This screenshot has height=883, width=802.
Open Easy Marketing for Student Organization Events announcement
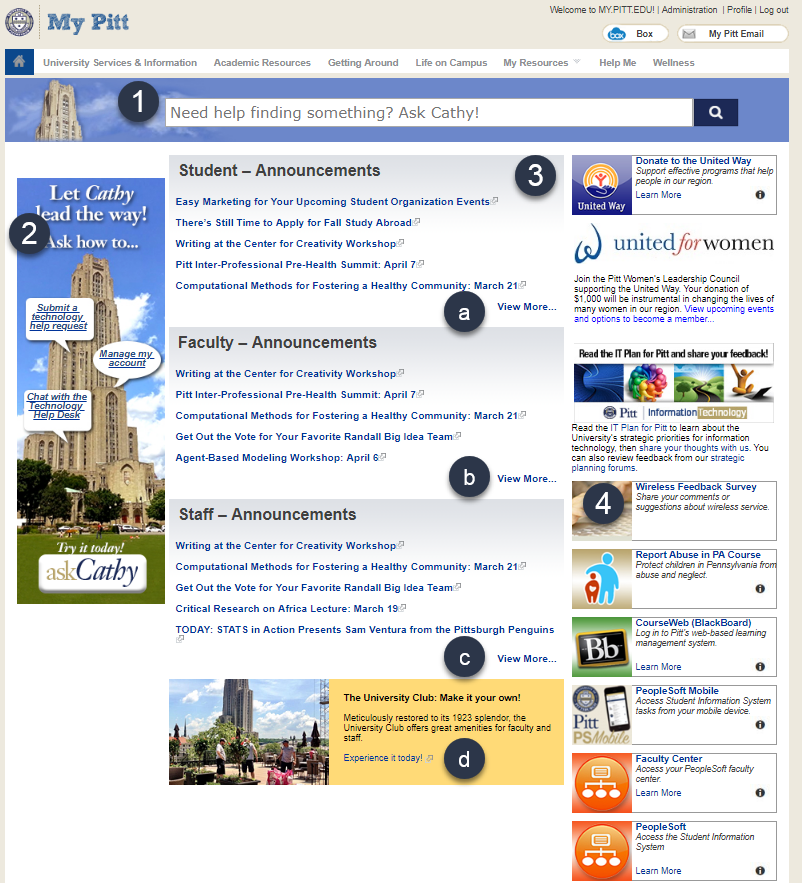tap(332, 202)
